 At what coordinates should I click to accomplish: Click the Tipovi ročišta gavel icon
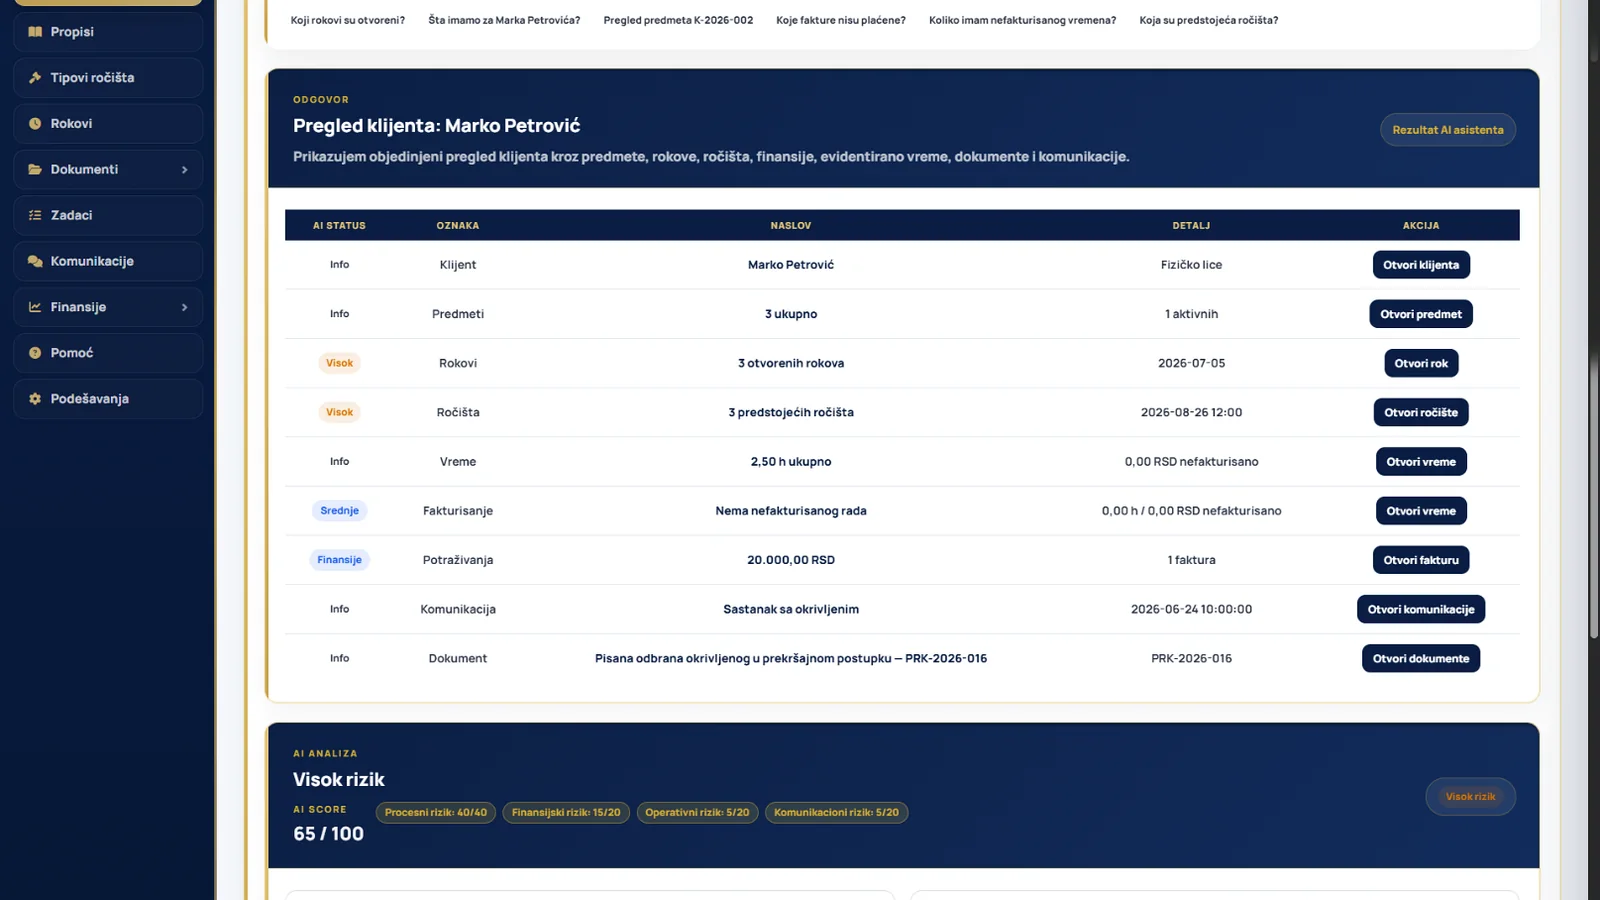click(35, 78)
